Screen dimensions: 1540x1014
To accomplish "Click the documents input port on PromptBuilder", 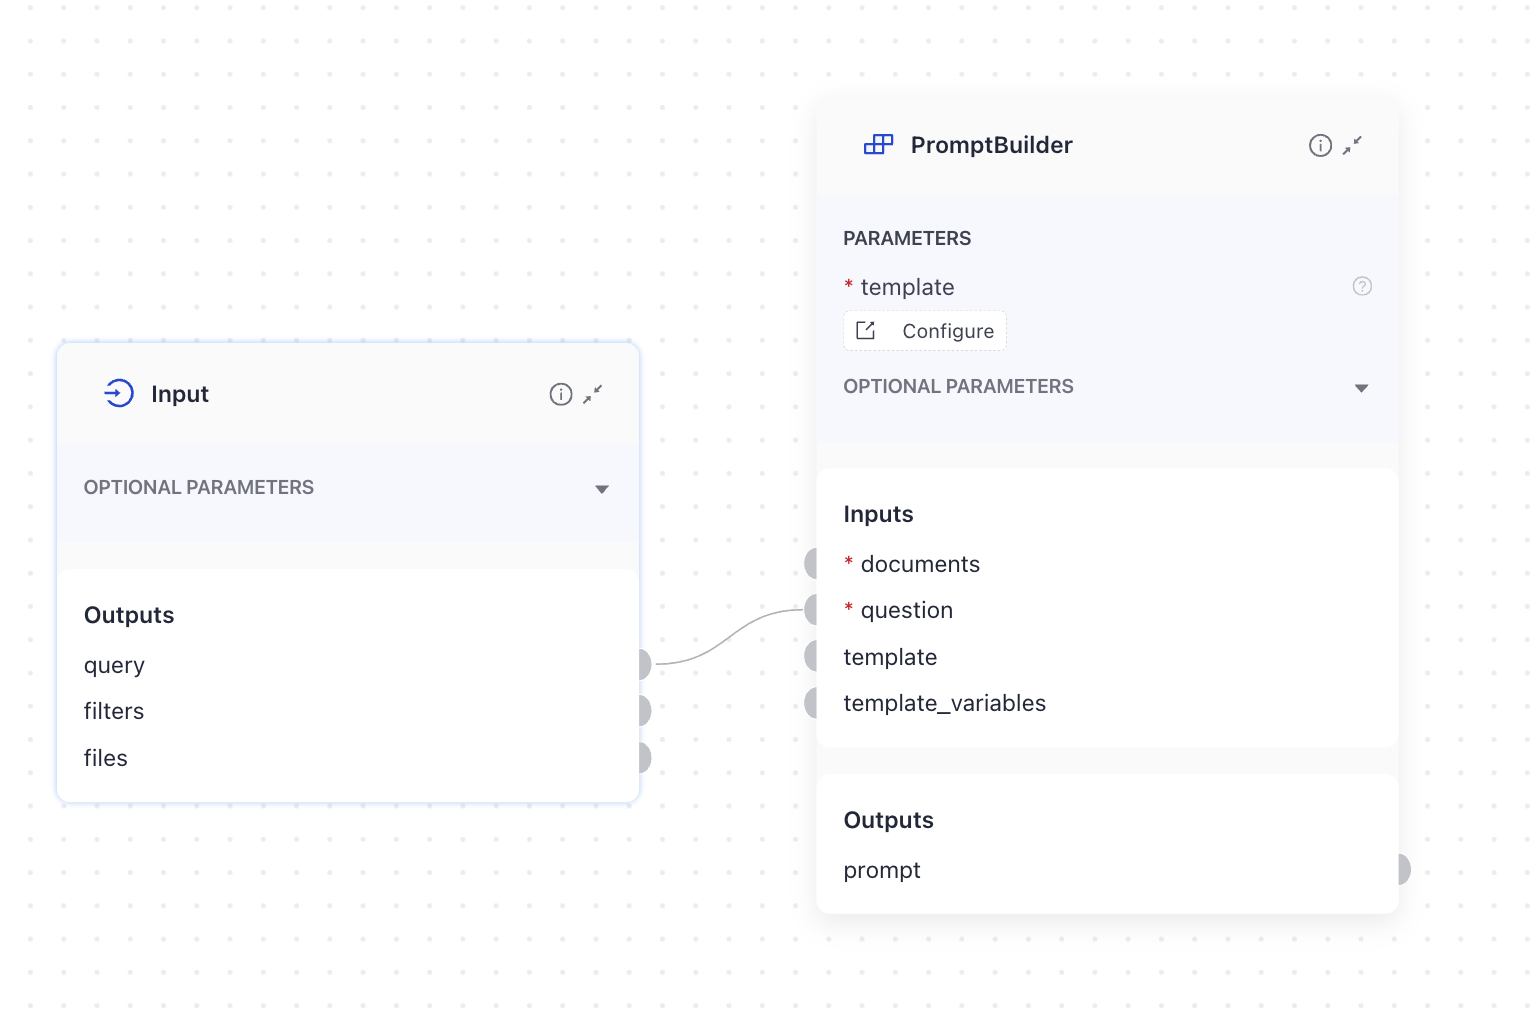I will pyautogui.click(x=812, y=562).
